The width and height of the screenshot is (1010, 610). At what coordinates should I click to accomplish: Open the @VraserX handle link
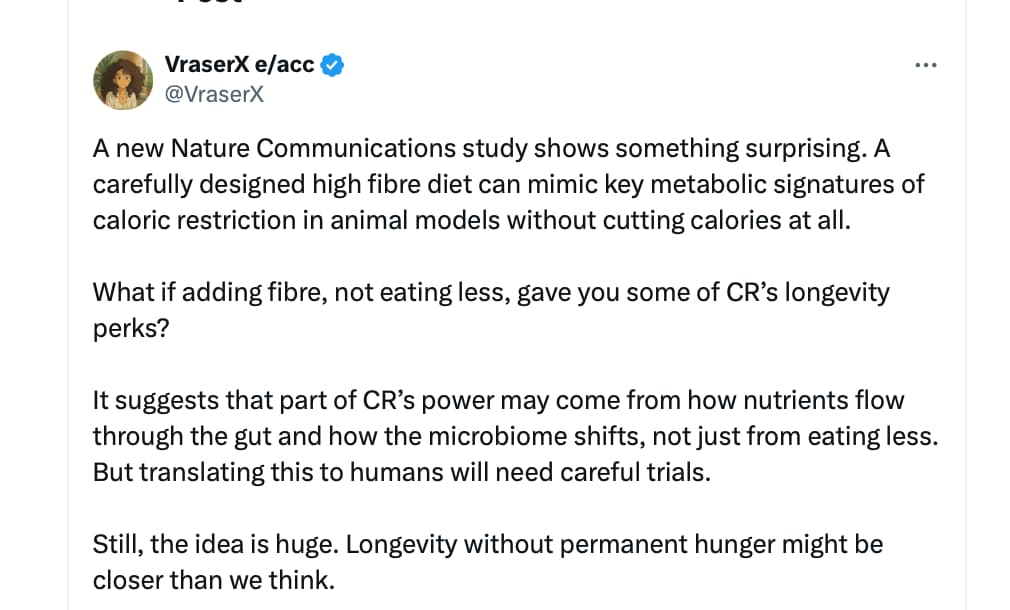coord(214,94)
